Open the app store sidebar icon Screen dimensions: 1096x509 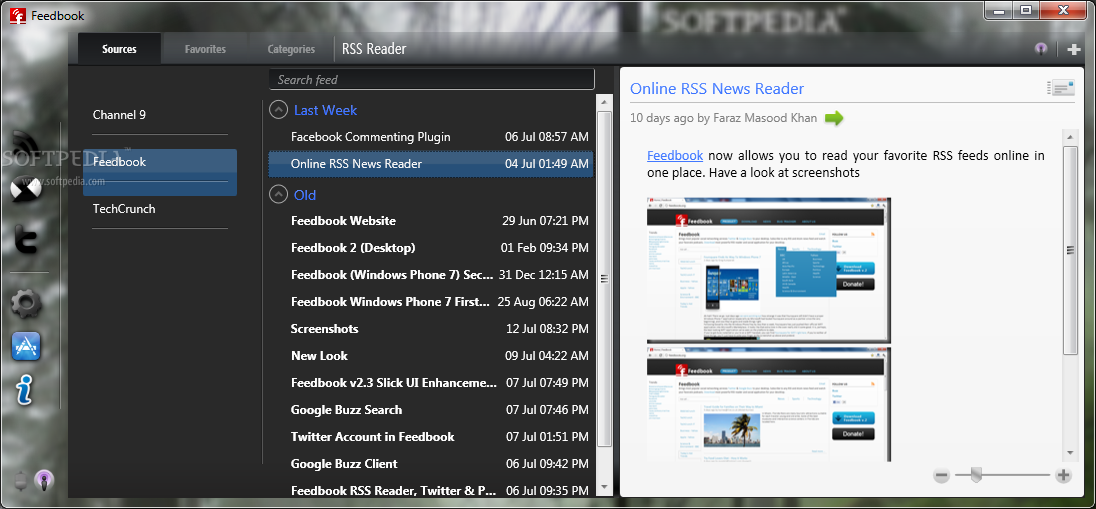27,347
